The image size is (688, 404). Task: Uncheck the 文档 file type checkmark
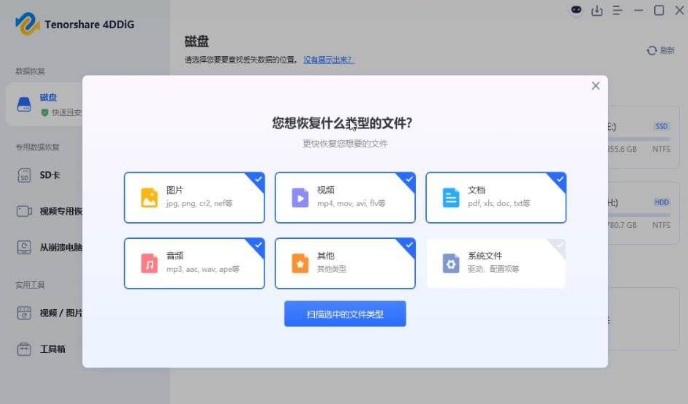click(559, 179)
